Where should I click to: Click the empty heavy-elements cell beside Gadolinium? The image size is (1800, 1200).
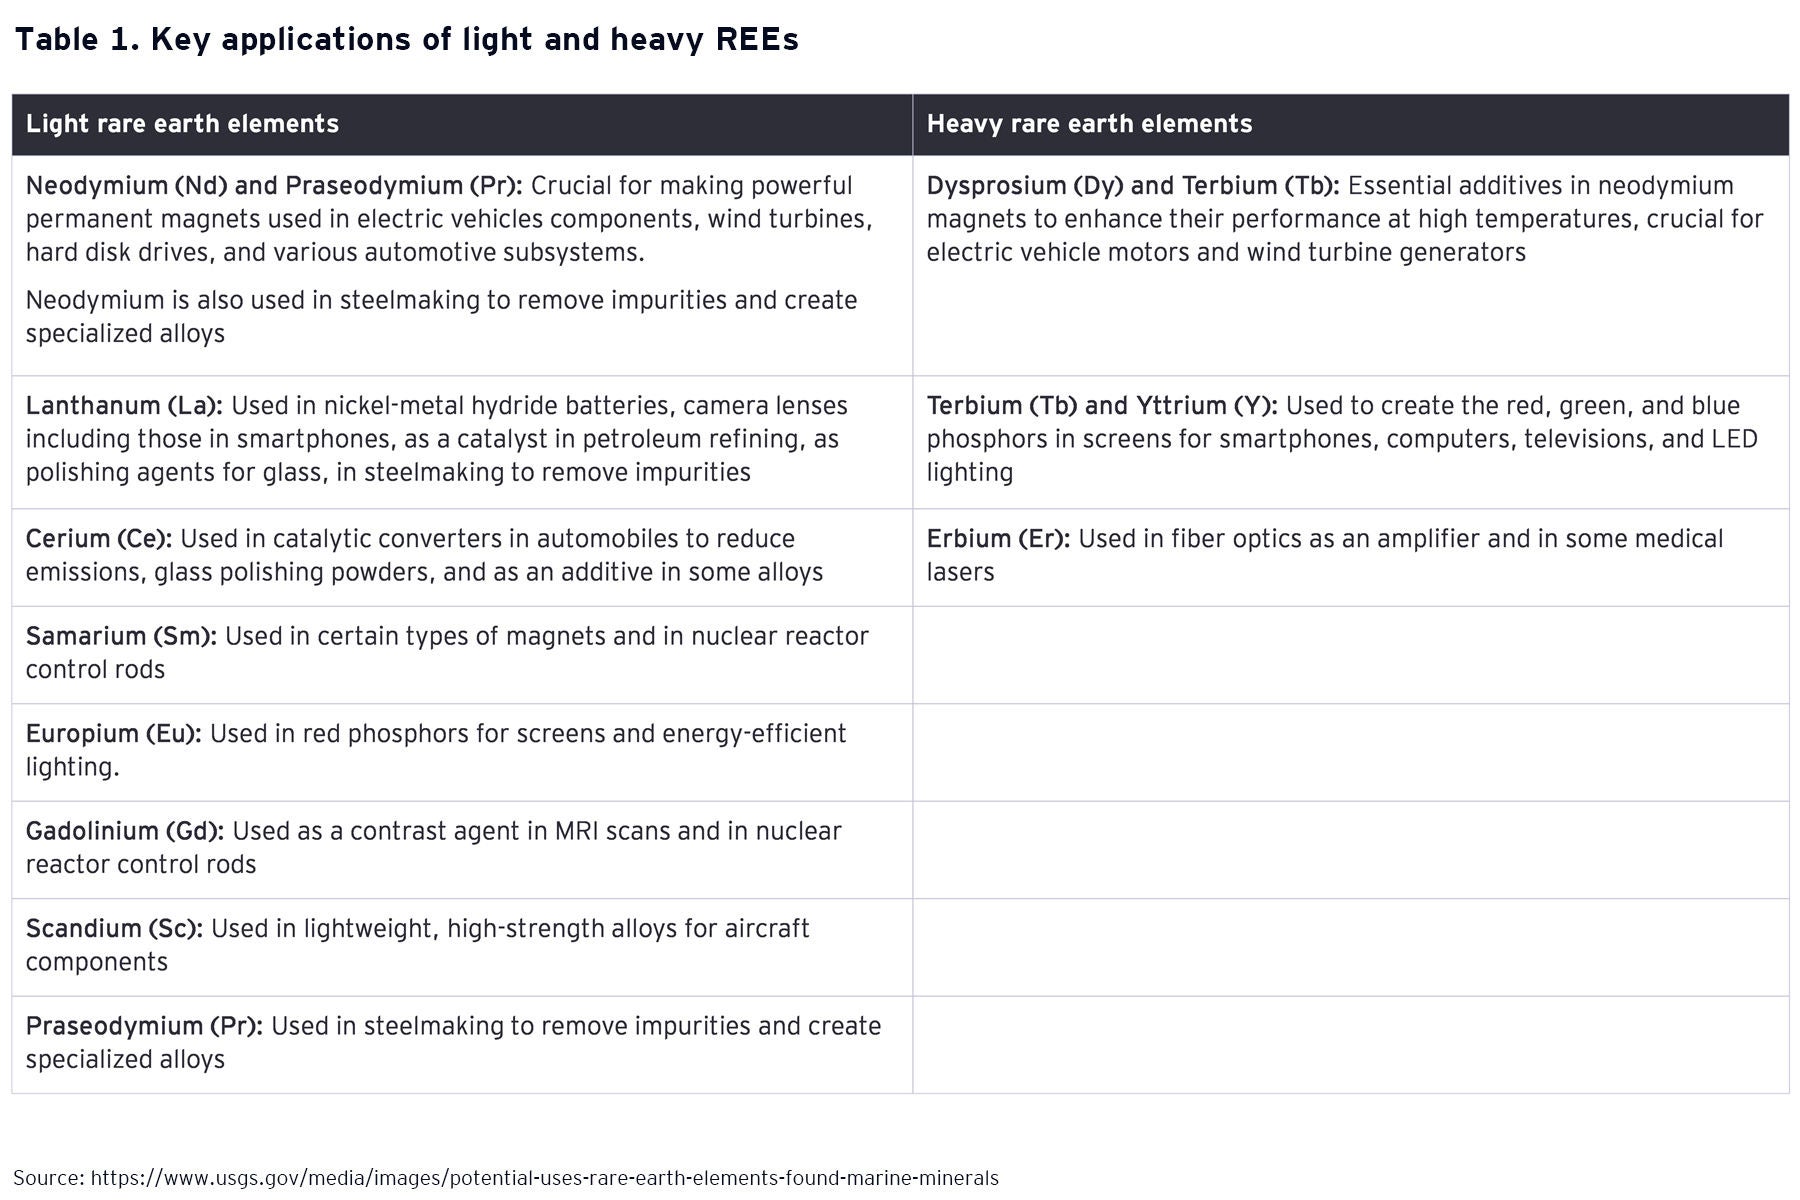click(x=1350, y=849)
